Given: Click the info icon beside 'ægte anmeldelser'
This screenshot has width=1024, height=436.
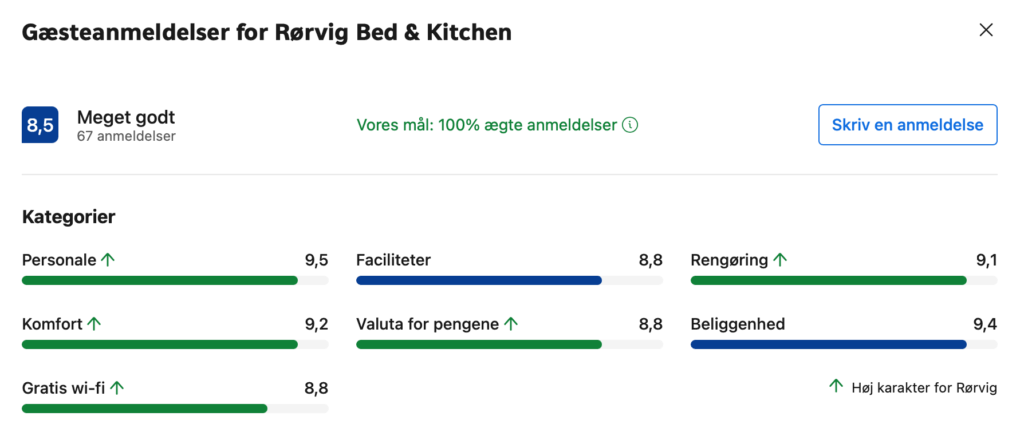Looking at the screenshot, I should pyautogui.click(x=630, y=125).
